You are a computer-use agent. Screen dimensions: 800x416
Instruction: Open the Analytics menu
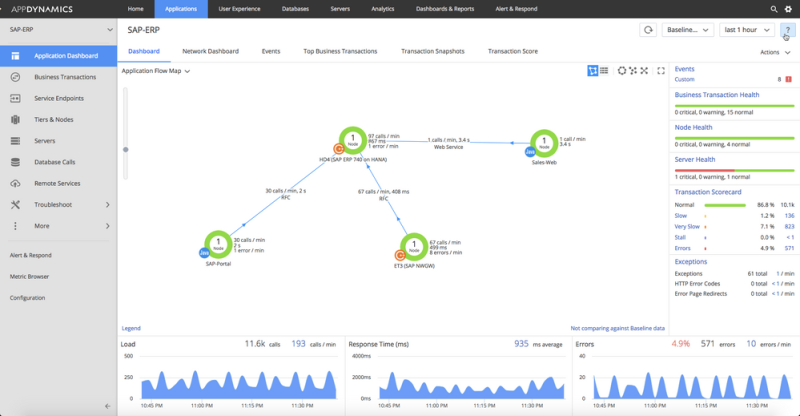coord(383,9)
